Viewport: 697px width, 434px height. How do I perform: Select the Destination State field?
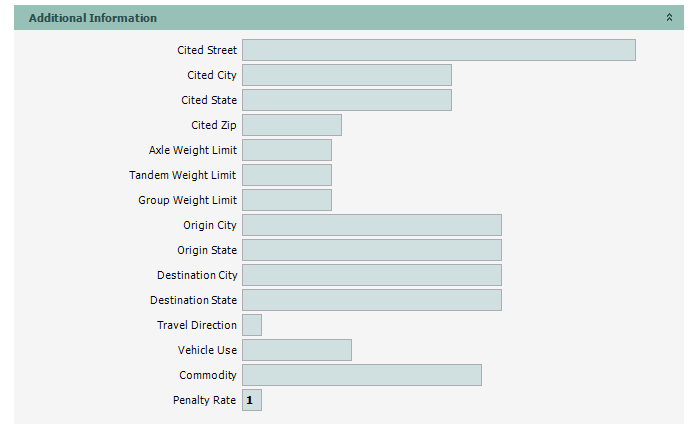tap(371, 300)
